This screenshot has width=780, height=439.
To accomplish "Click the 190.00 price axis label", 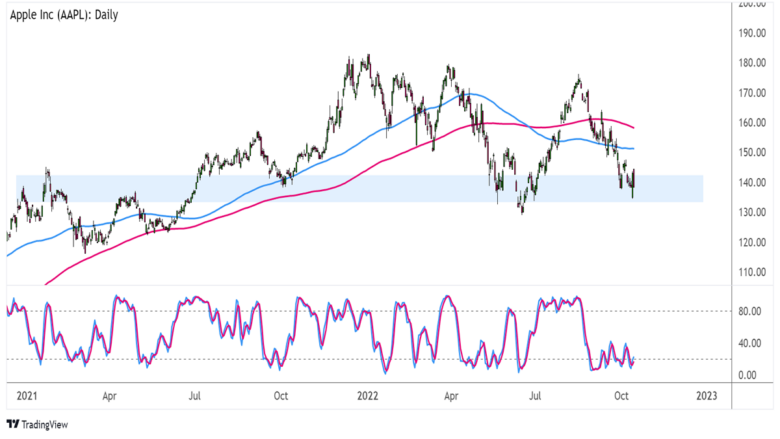I will point(752,33).
